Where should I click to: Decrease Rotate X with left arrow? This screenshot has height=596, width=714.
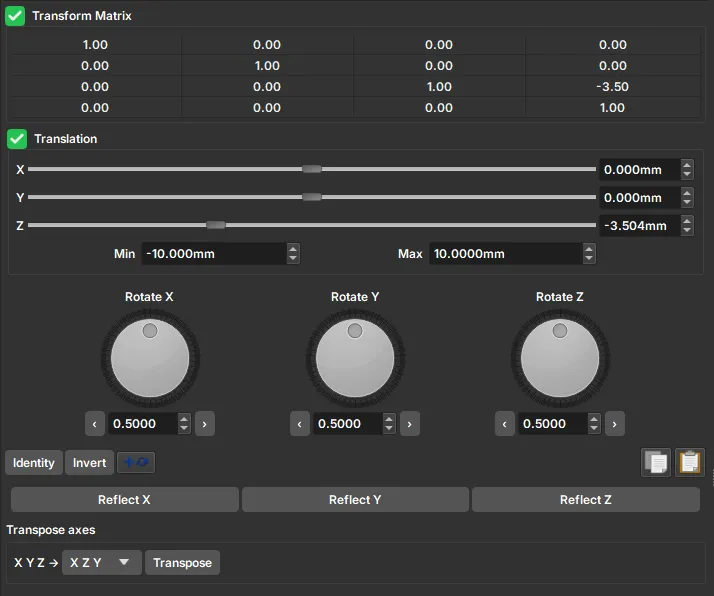(95, 424)
